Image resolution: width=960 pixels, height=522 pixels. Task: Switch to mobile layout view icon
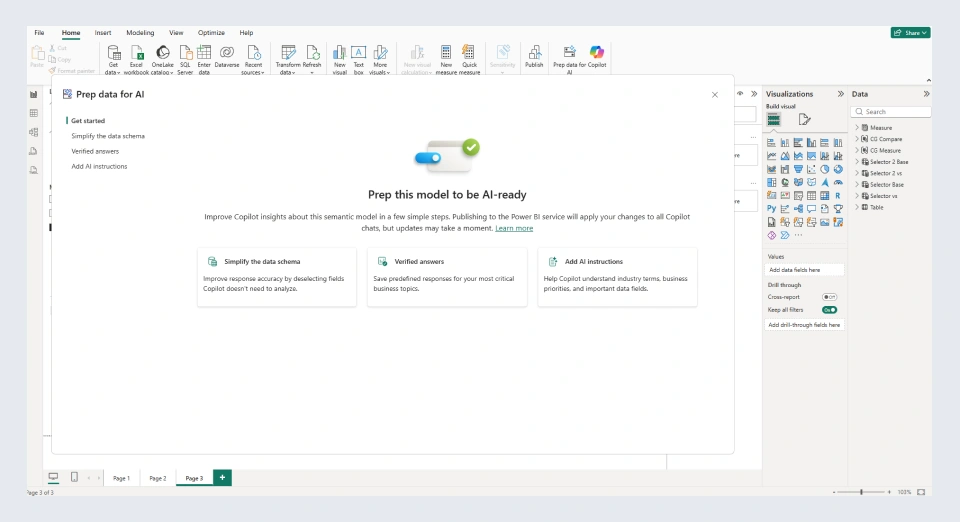tap(74, 478)
